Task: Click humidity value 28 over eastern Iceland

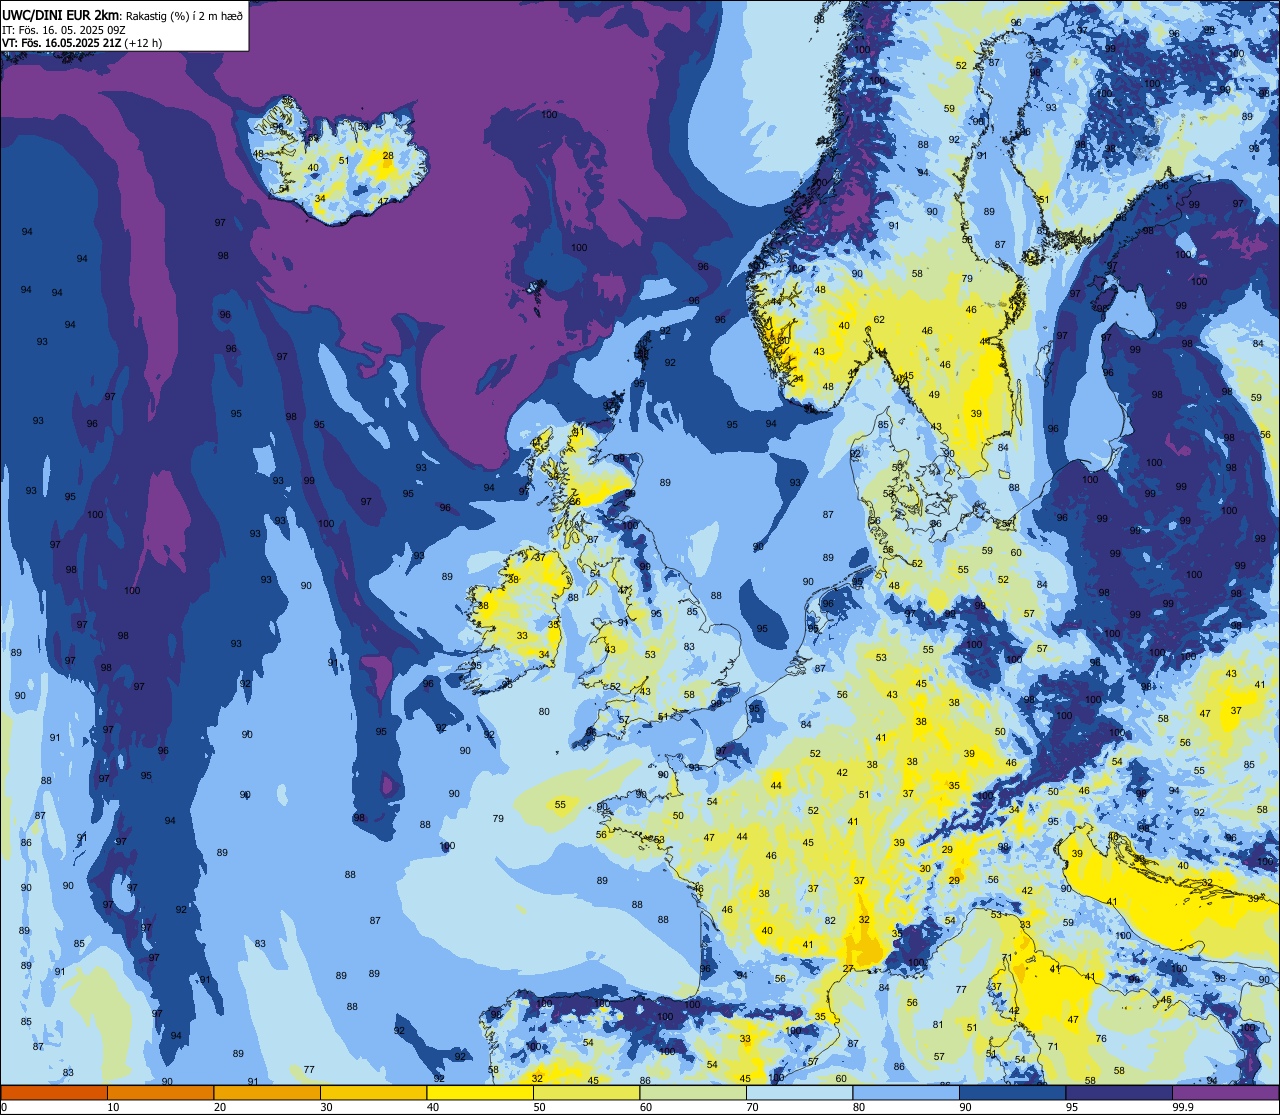Action: [388, 155]
